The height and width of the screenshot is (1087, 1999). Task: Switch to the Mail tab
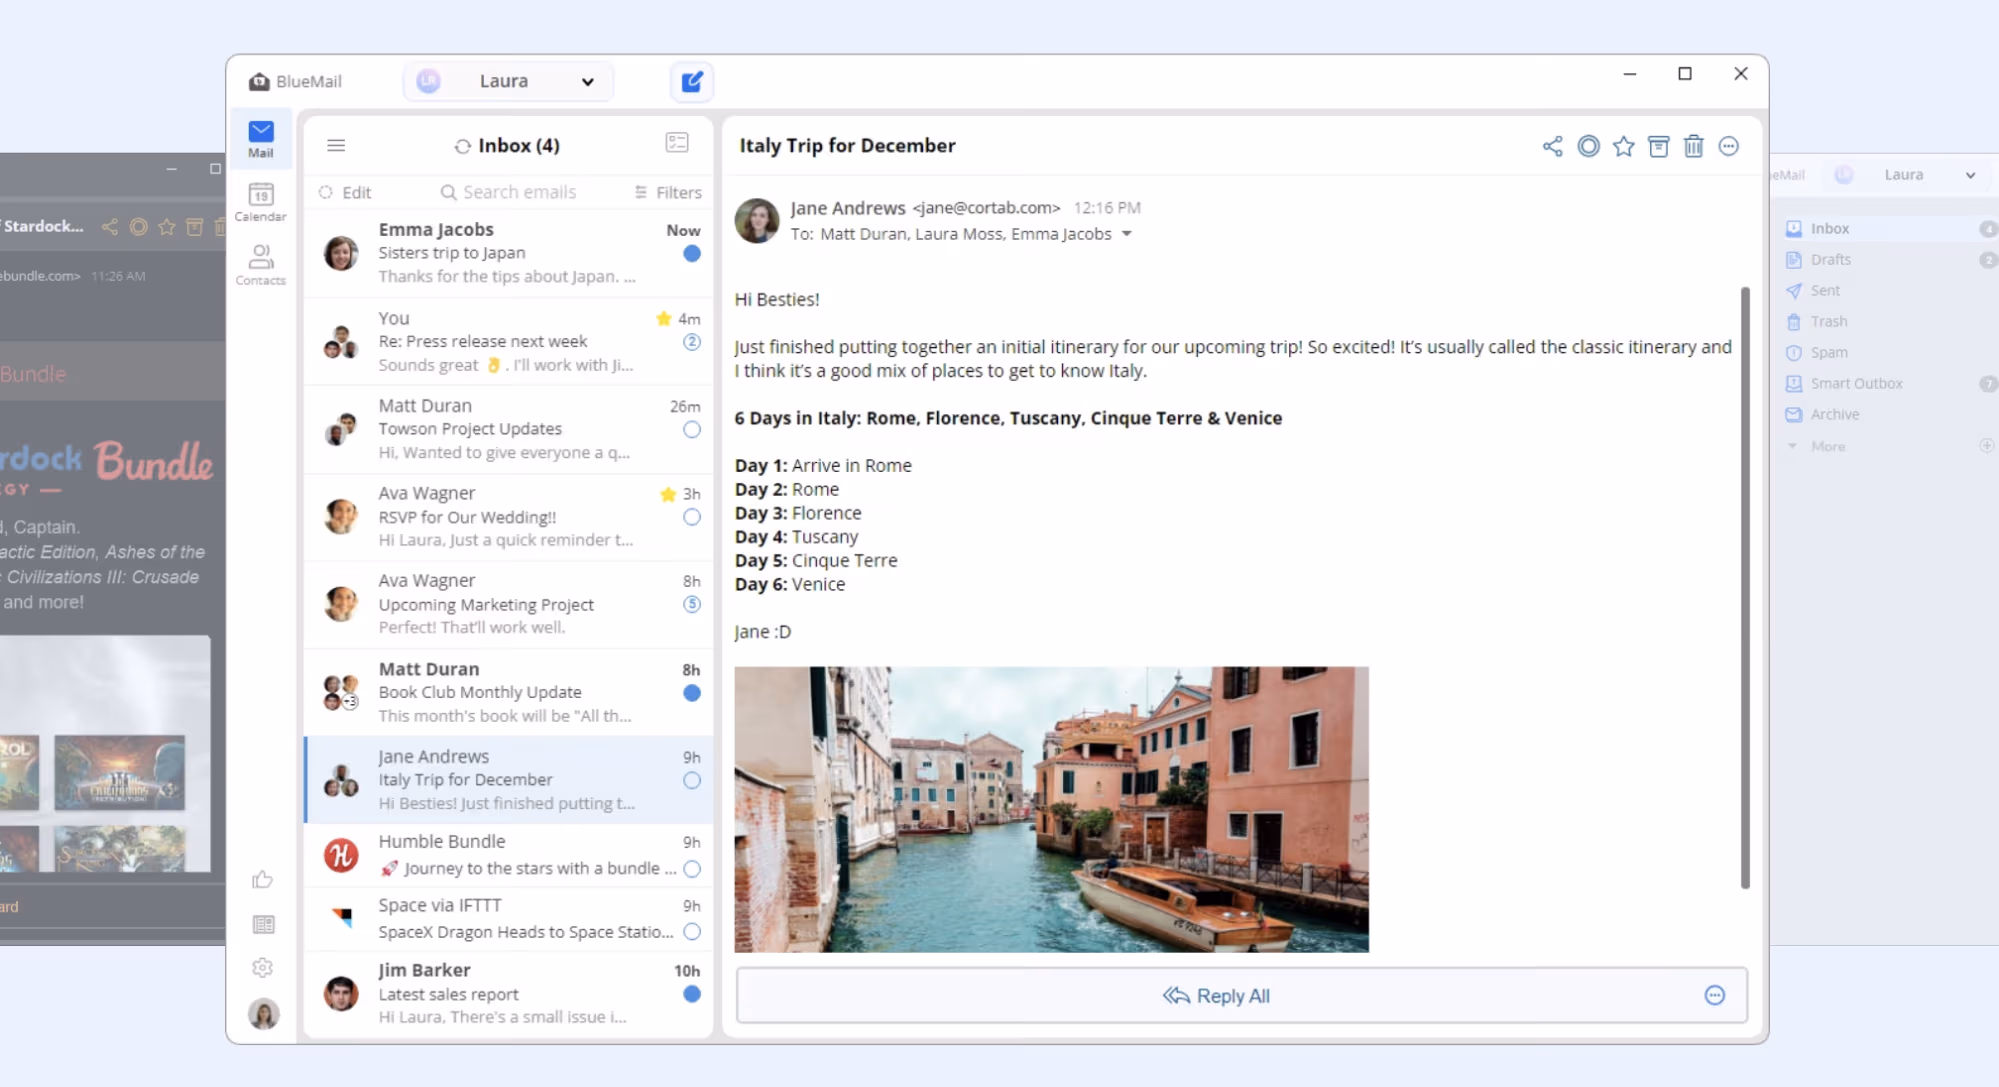tap(261, 139)
